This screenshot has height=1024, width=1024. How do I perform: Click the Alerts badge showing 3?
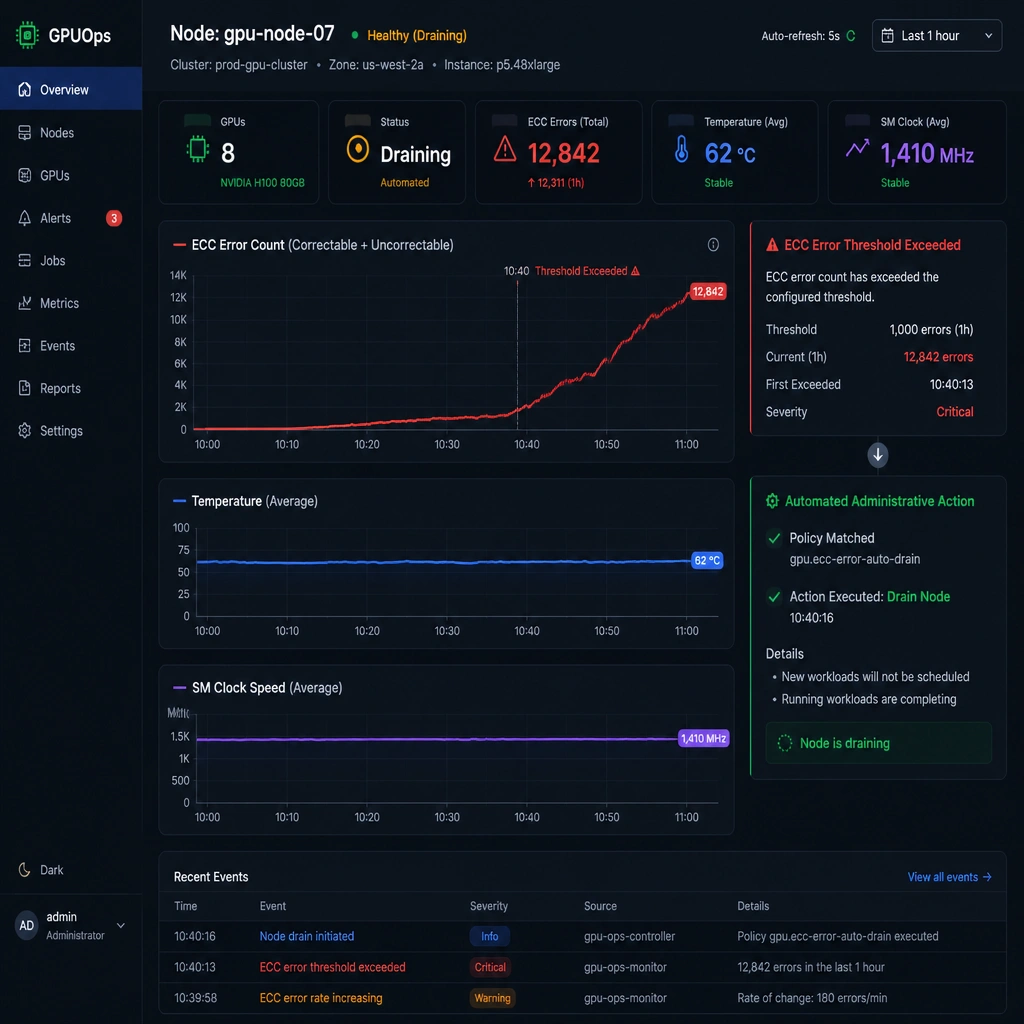tap(114, 218)
